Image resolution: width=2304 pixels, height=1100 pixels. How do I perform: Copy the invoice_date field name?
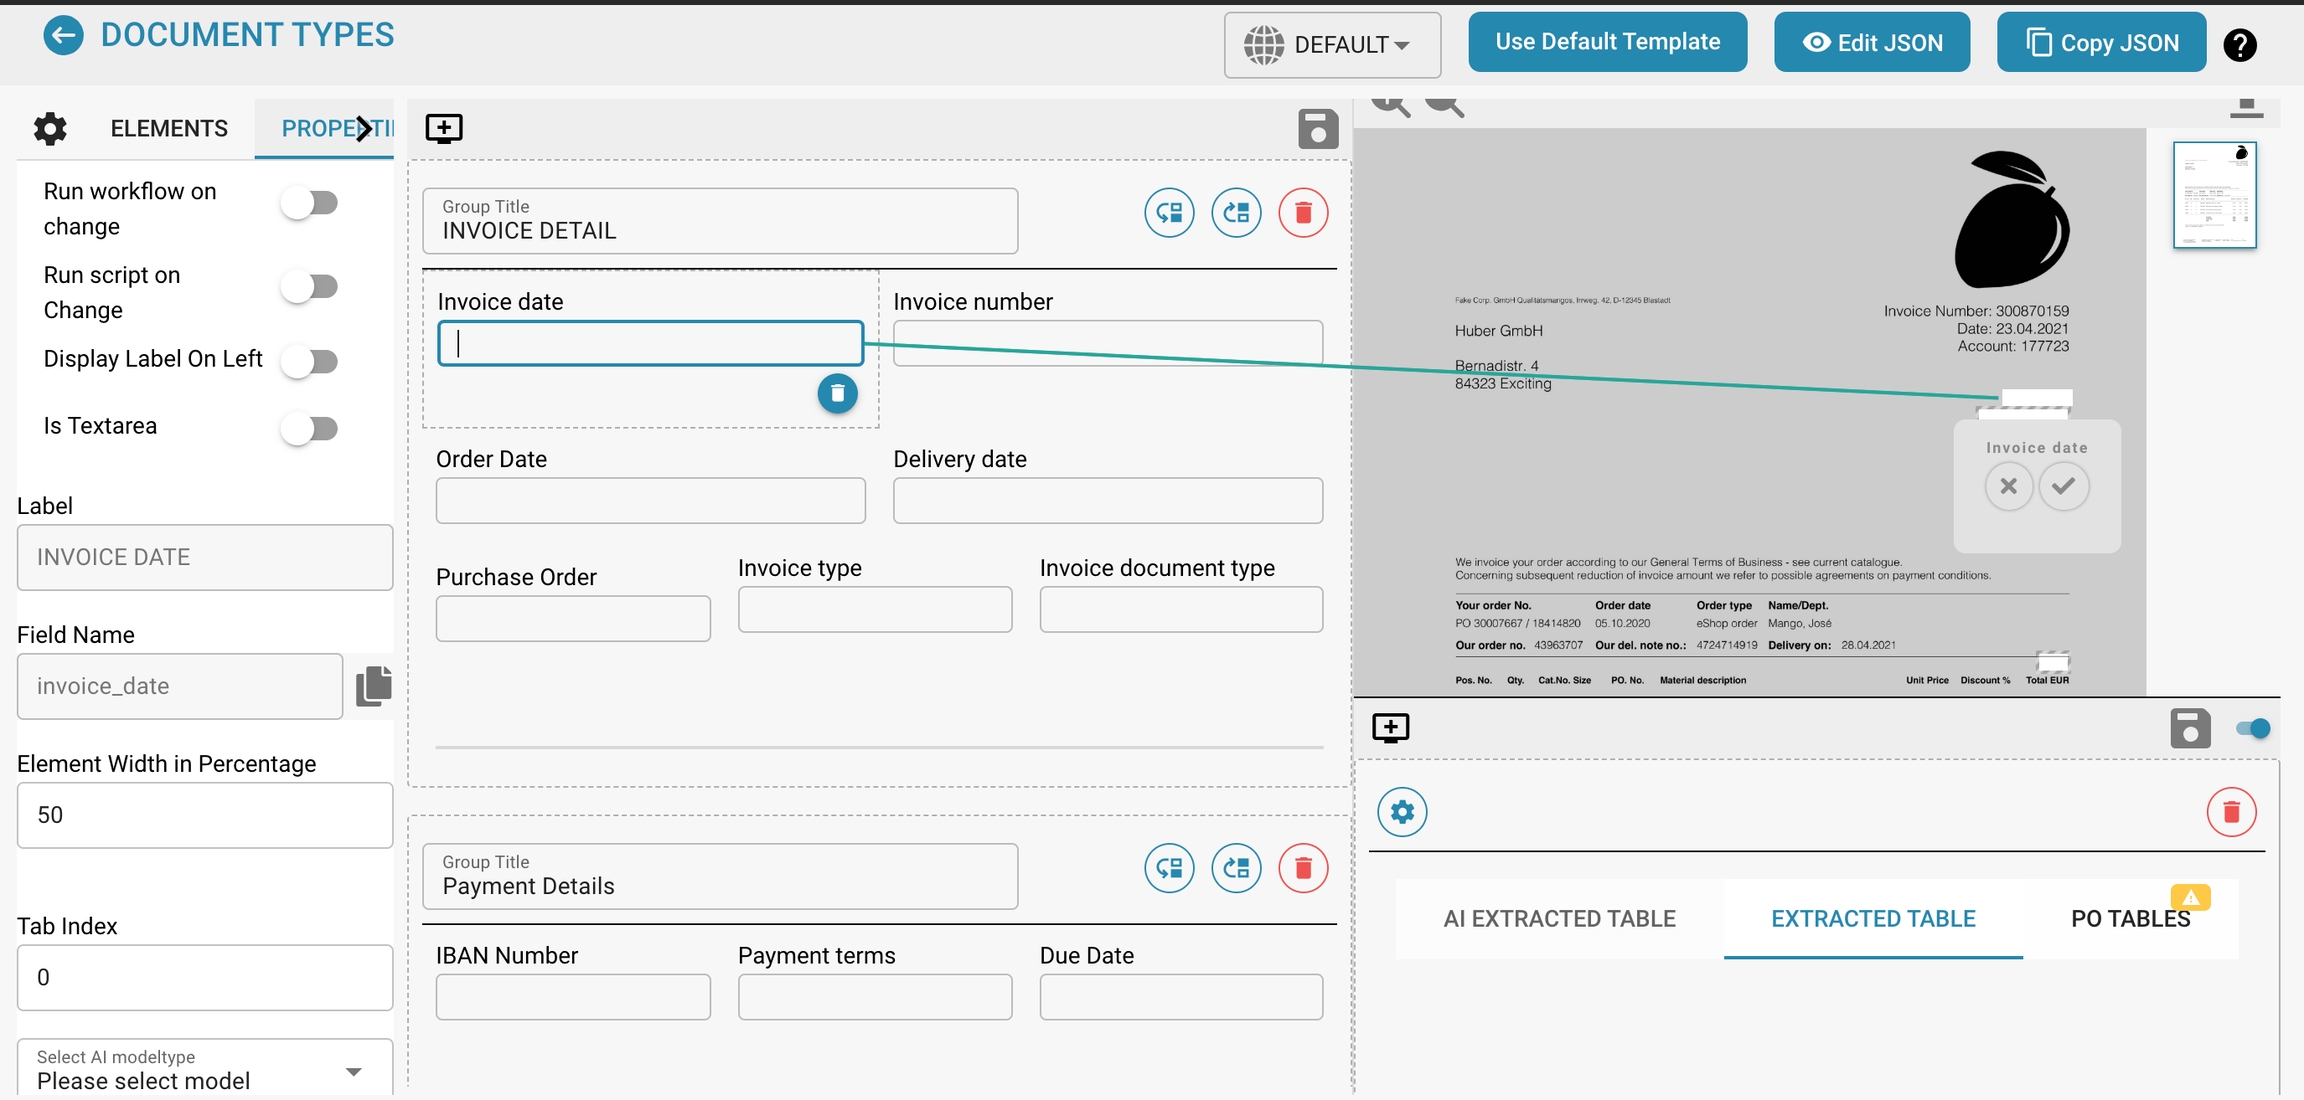(x=374, y=686)
